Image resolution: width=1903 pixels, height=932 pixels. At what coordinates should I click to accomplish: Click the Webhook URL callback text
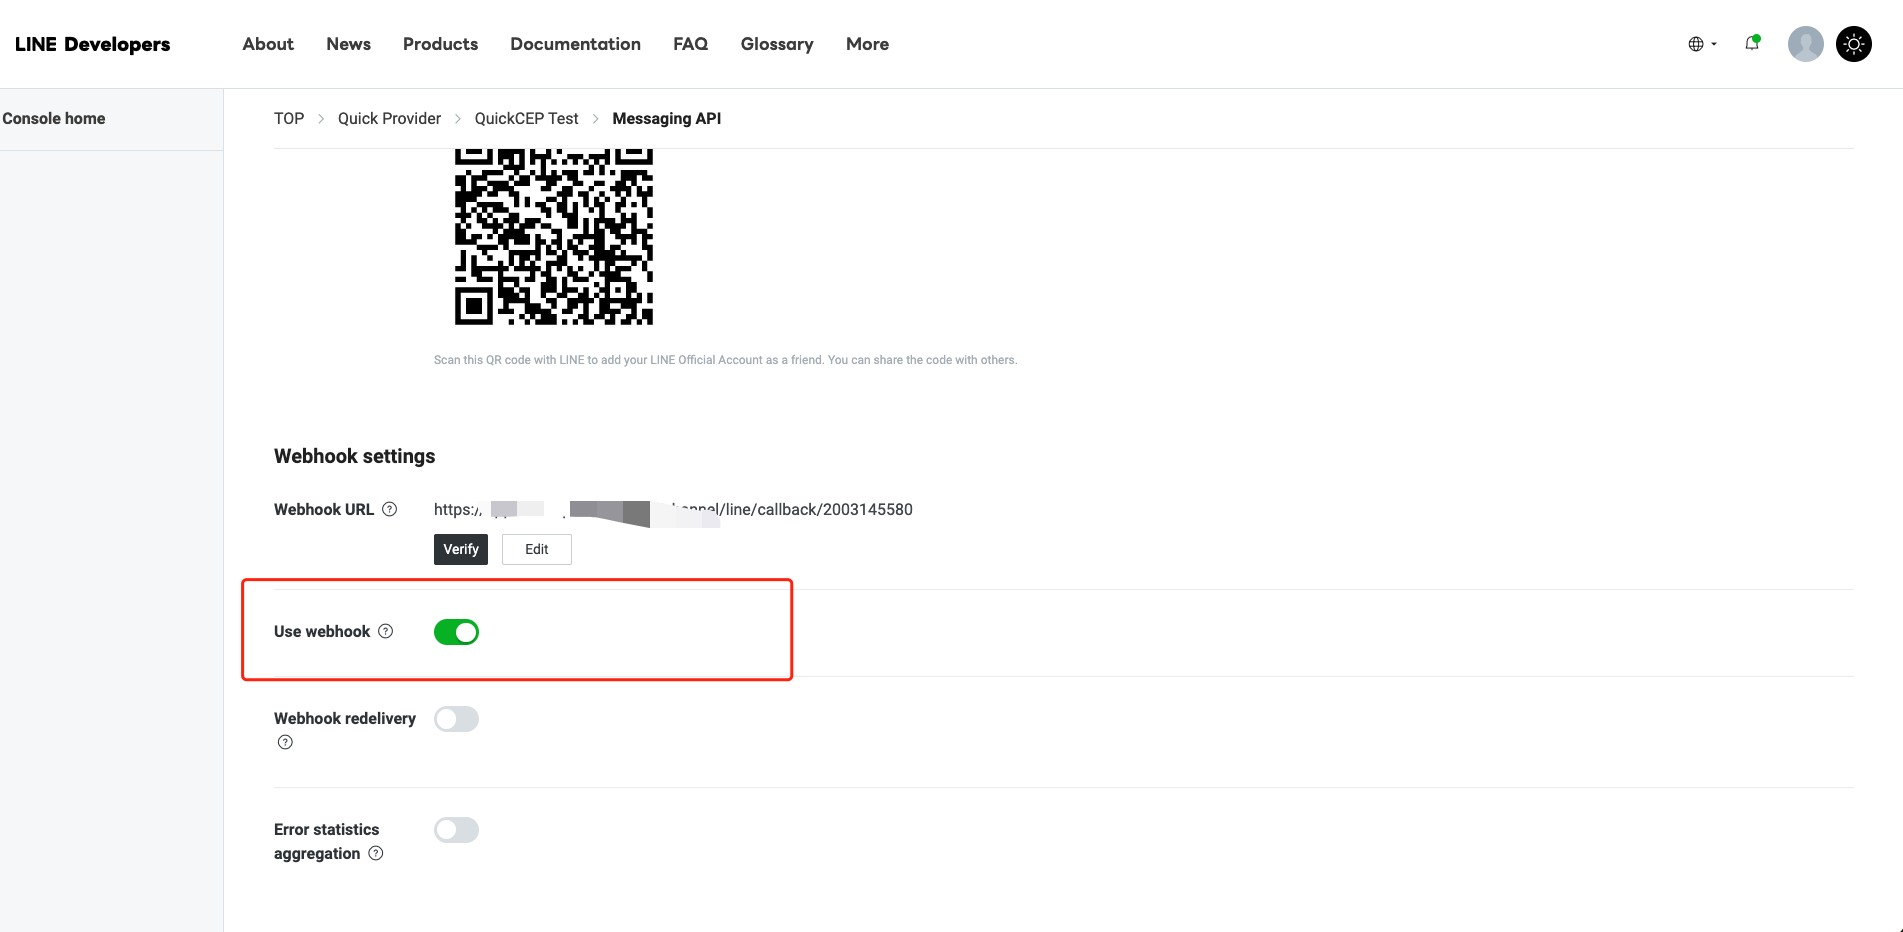tap(673, 510)
